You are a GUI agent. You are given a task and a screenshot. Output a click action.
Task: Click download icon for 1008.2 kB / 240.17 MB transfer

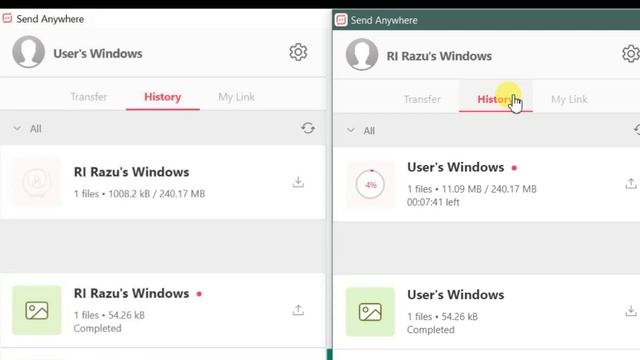(298, 182)
